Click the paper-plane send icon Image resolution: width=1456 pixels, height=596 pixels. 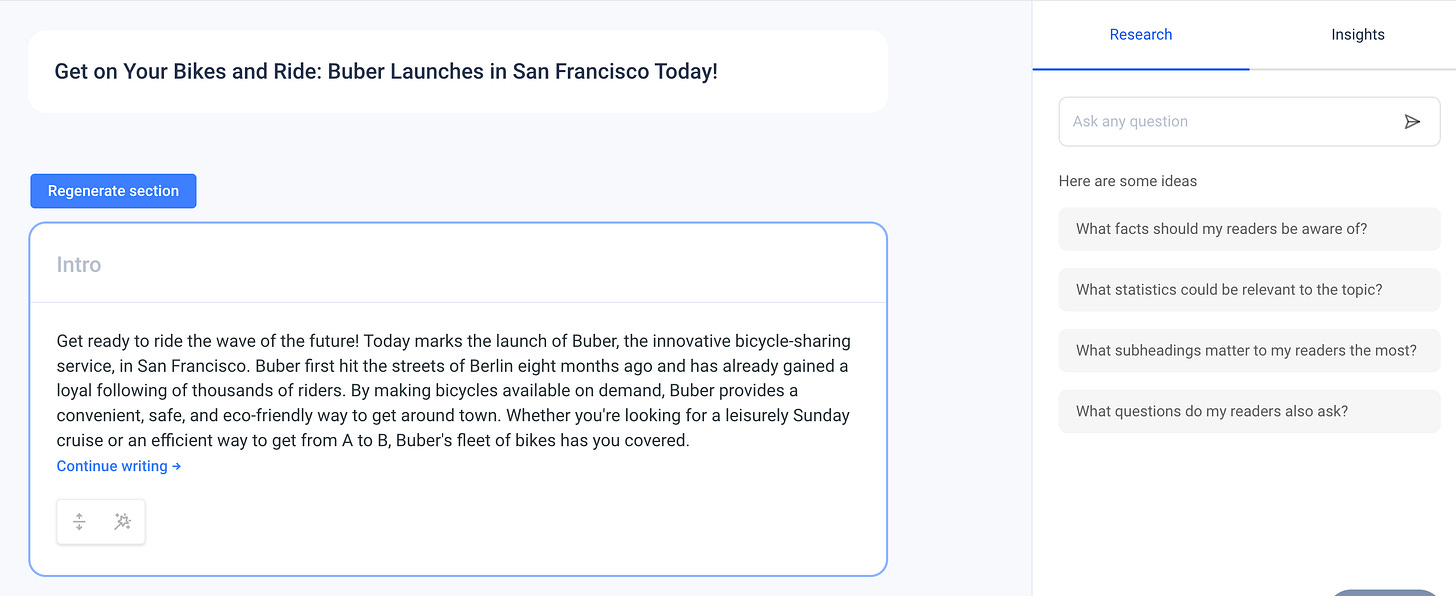coord(1412,122)
